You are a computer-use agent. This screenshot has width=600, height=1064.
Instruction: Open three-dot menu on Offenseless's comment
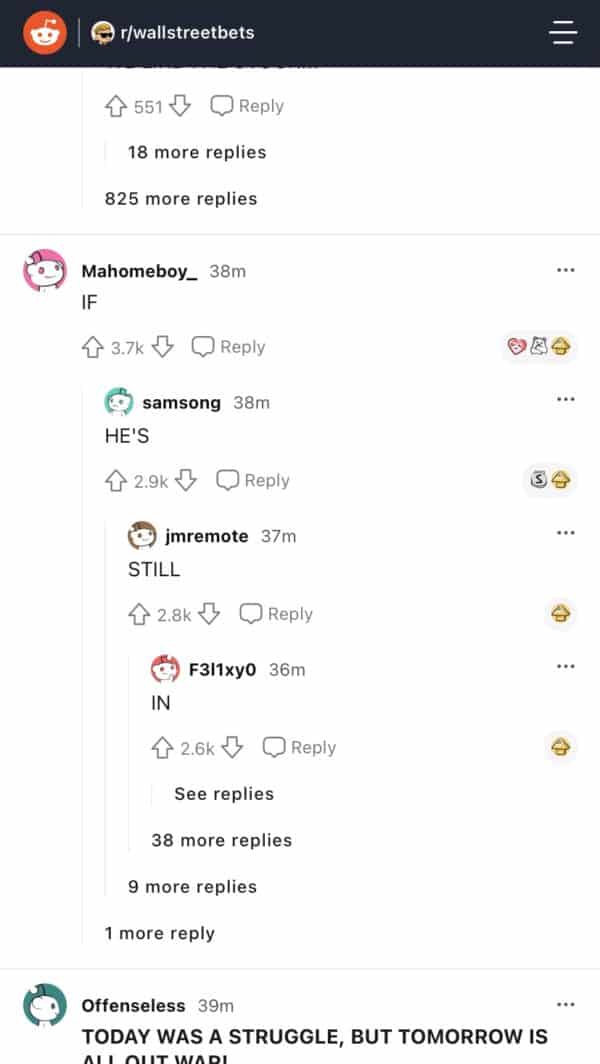click(566, 1004)
